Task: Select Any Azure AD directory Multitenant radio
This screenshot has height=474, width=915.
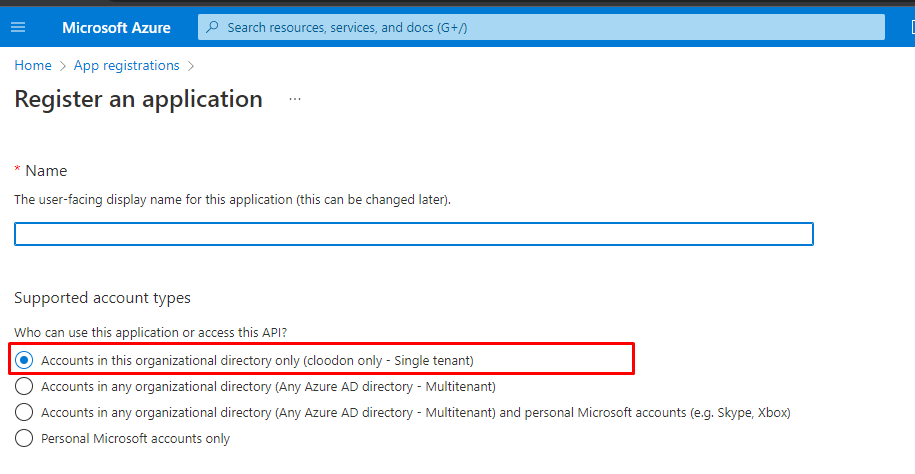Action: click(24, 386)
